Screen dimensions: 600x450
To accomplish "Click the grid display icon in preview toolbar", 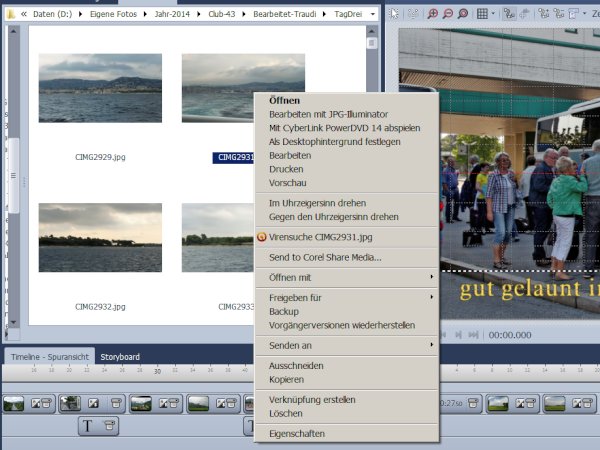I will [482, 14].
